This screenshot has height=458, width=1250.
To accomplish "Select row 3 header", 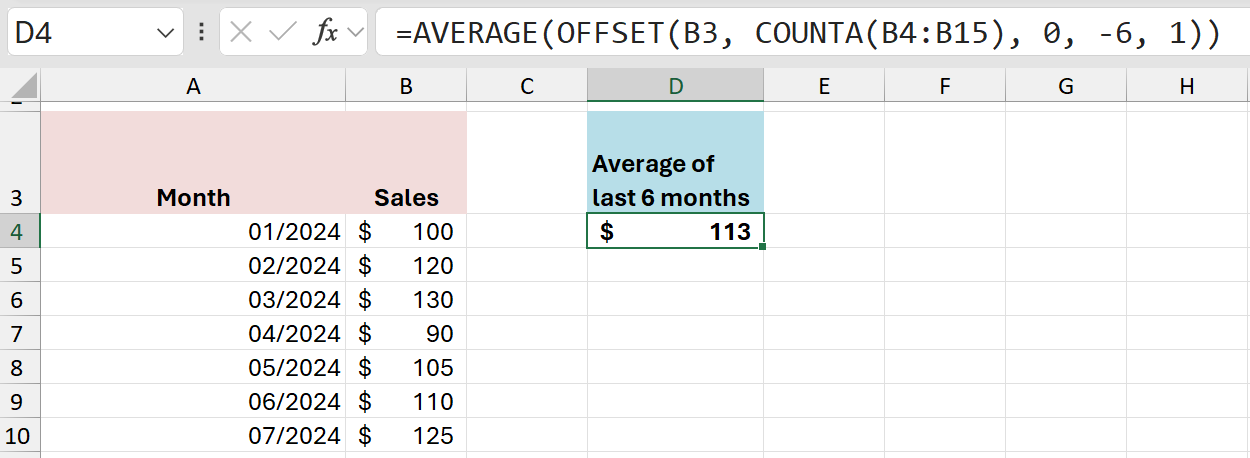I will tap(20, 162).
